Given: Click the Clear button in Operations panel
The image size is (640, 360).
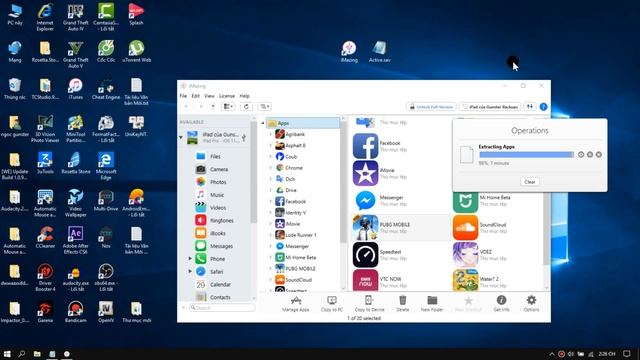Looking at the screenshot, I should point(530,182).
